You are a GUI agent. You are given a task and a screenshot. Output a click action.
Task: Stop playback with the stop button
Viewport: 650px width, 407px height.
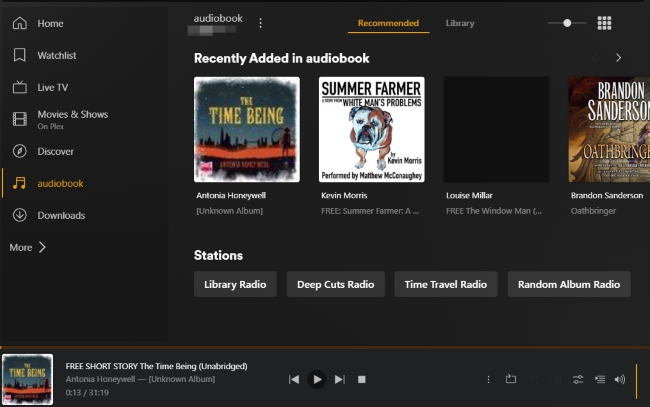(x=361, y=379)
